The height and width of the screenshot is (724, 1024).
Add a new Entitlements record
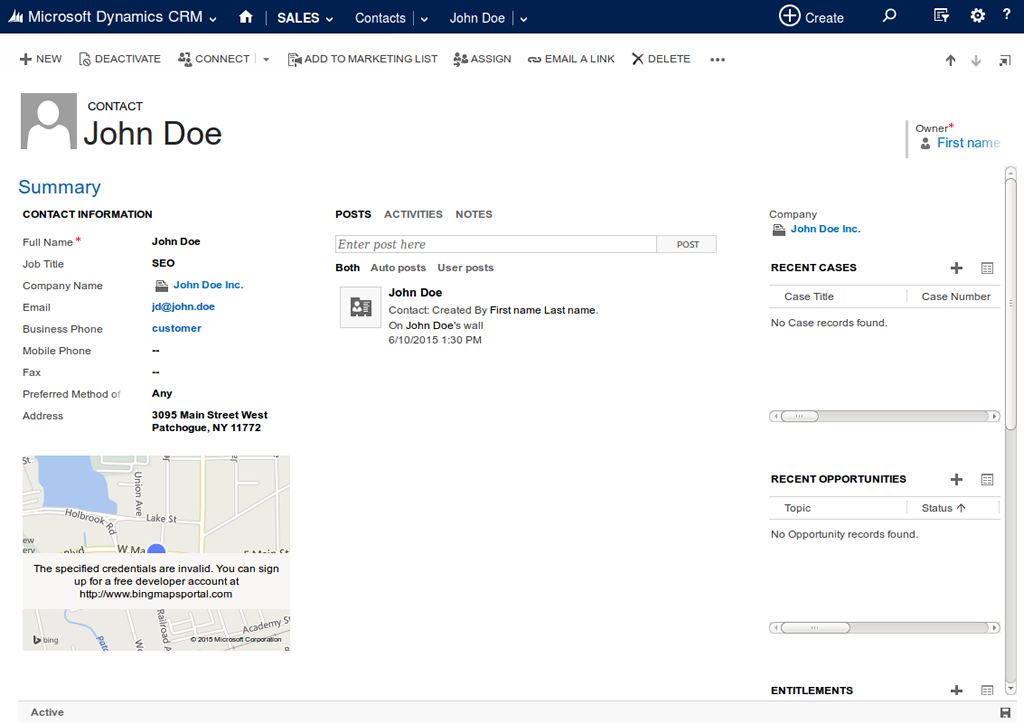956,690
